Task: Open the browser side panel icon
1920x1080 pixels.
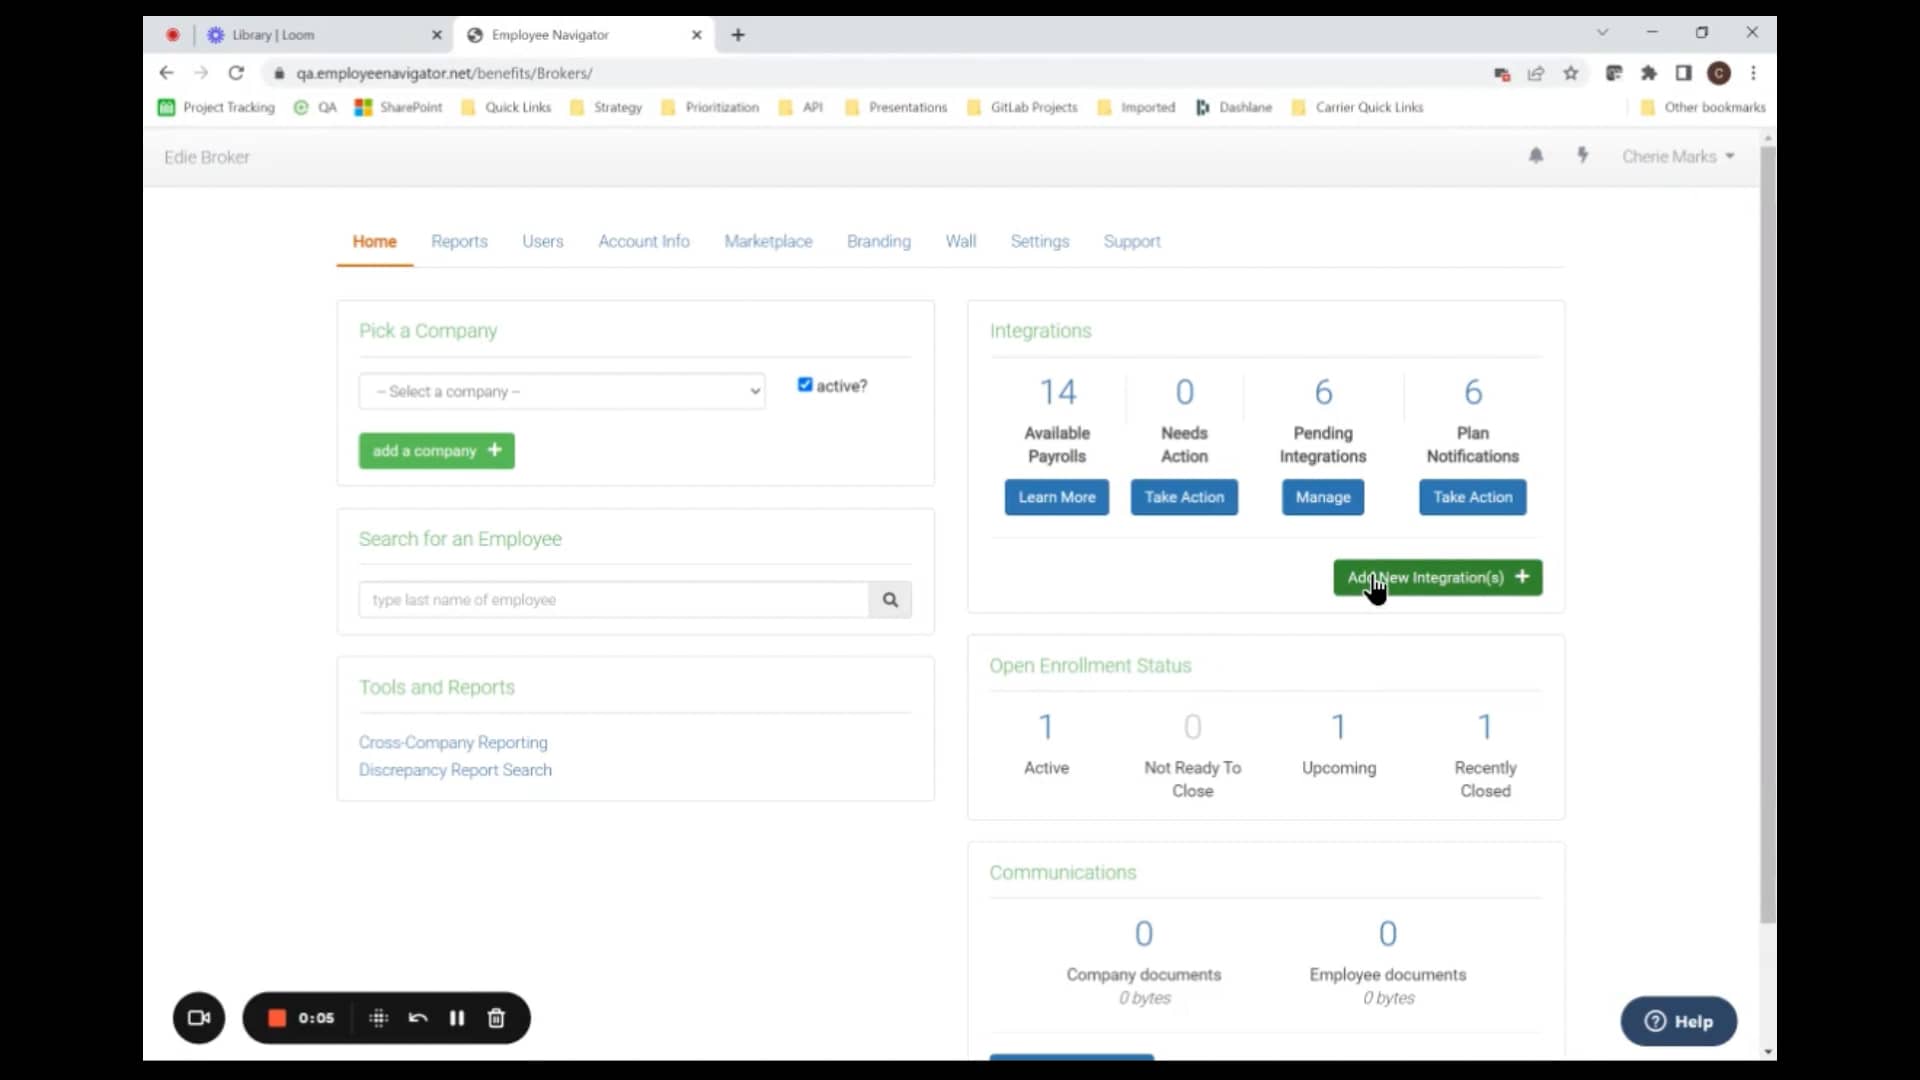Action: pyautogui.click(x=1684, y=73)
